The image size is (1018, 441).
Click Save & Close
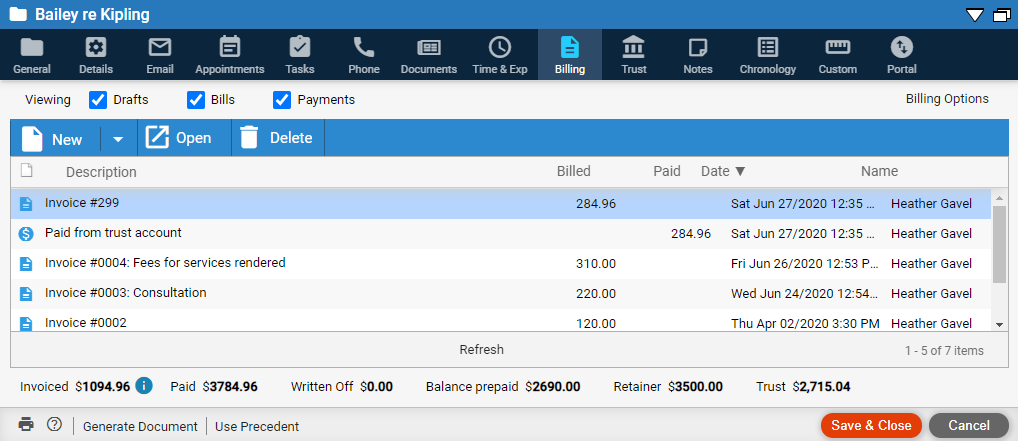[x=871, y=425]
